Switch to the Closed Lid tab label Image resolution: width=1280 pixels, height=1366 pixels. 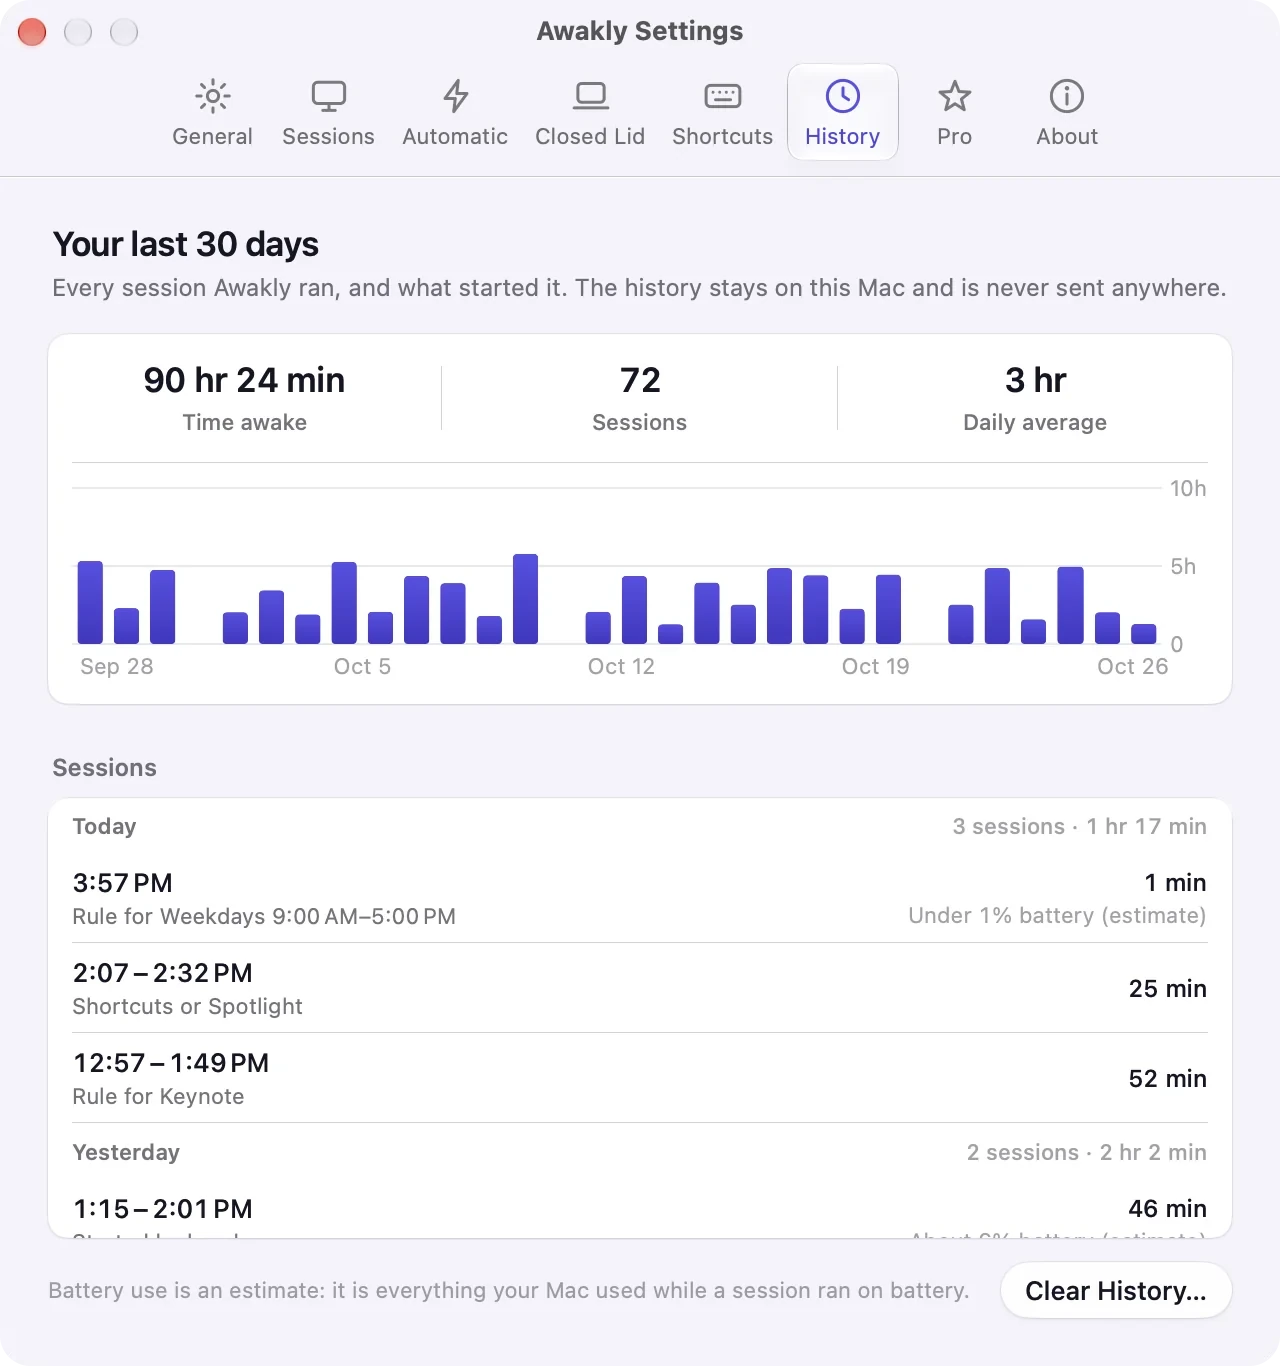point(590,136)
